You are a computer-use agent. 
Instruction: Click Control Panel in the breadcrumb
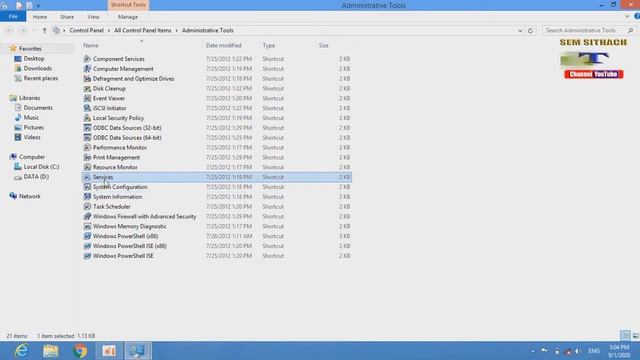click(x=86, y=30)
